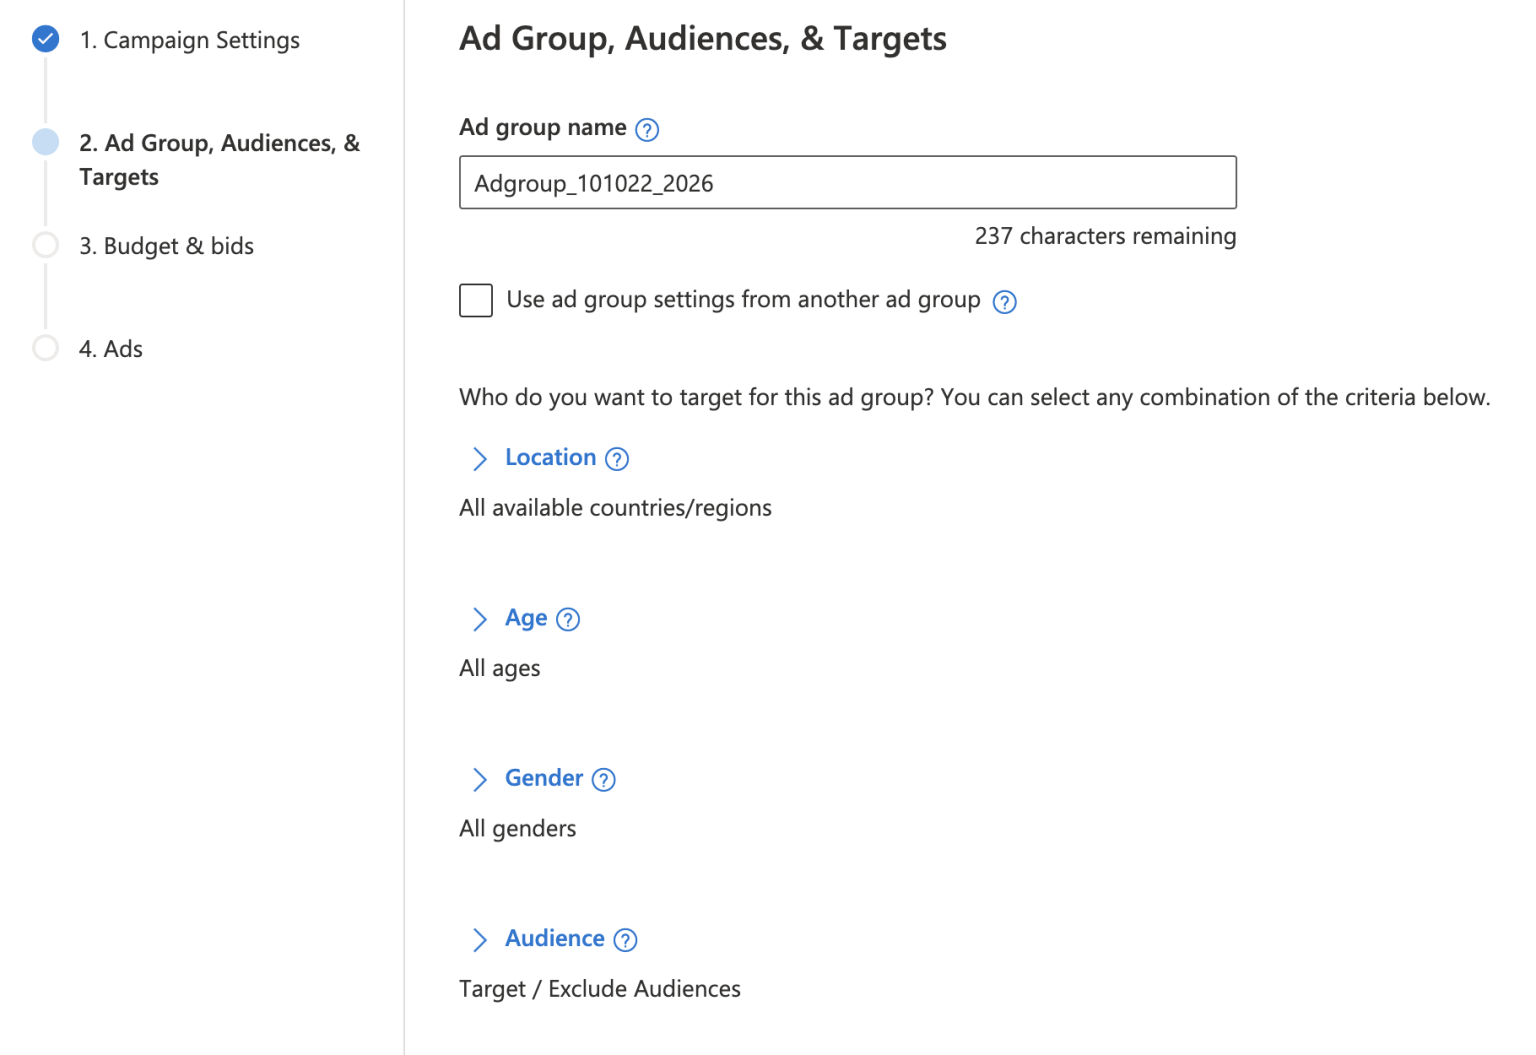Click the 'Ad Group, Audiences, & Targets' heading

pos(703,39)
